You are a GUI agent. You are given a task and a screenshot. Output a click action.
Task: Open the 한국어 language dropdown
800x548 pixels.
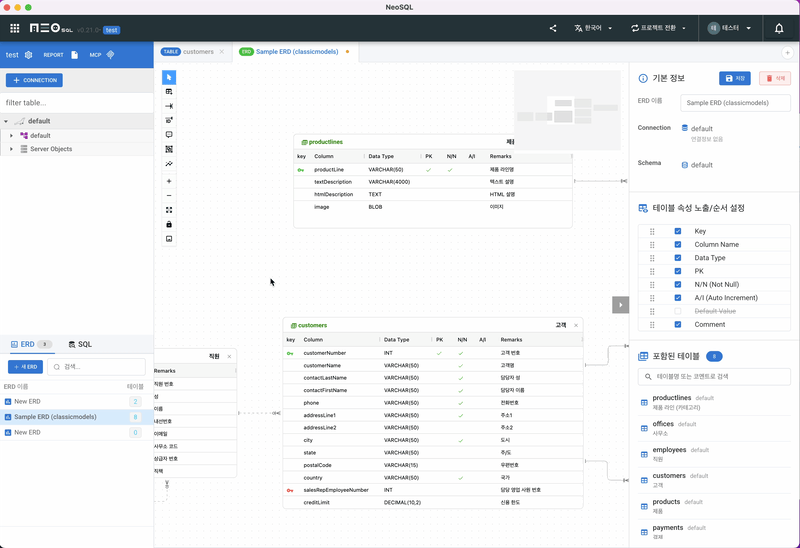pos(595,28)
